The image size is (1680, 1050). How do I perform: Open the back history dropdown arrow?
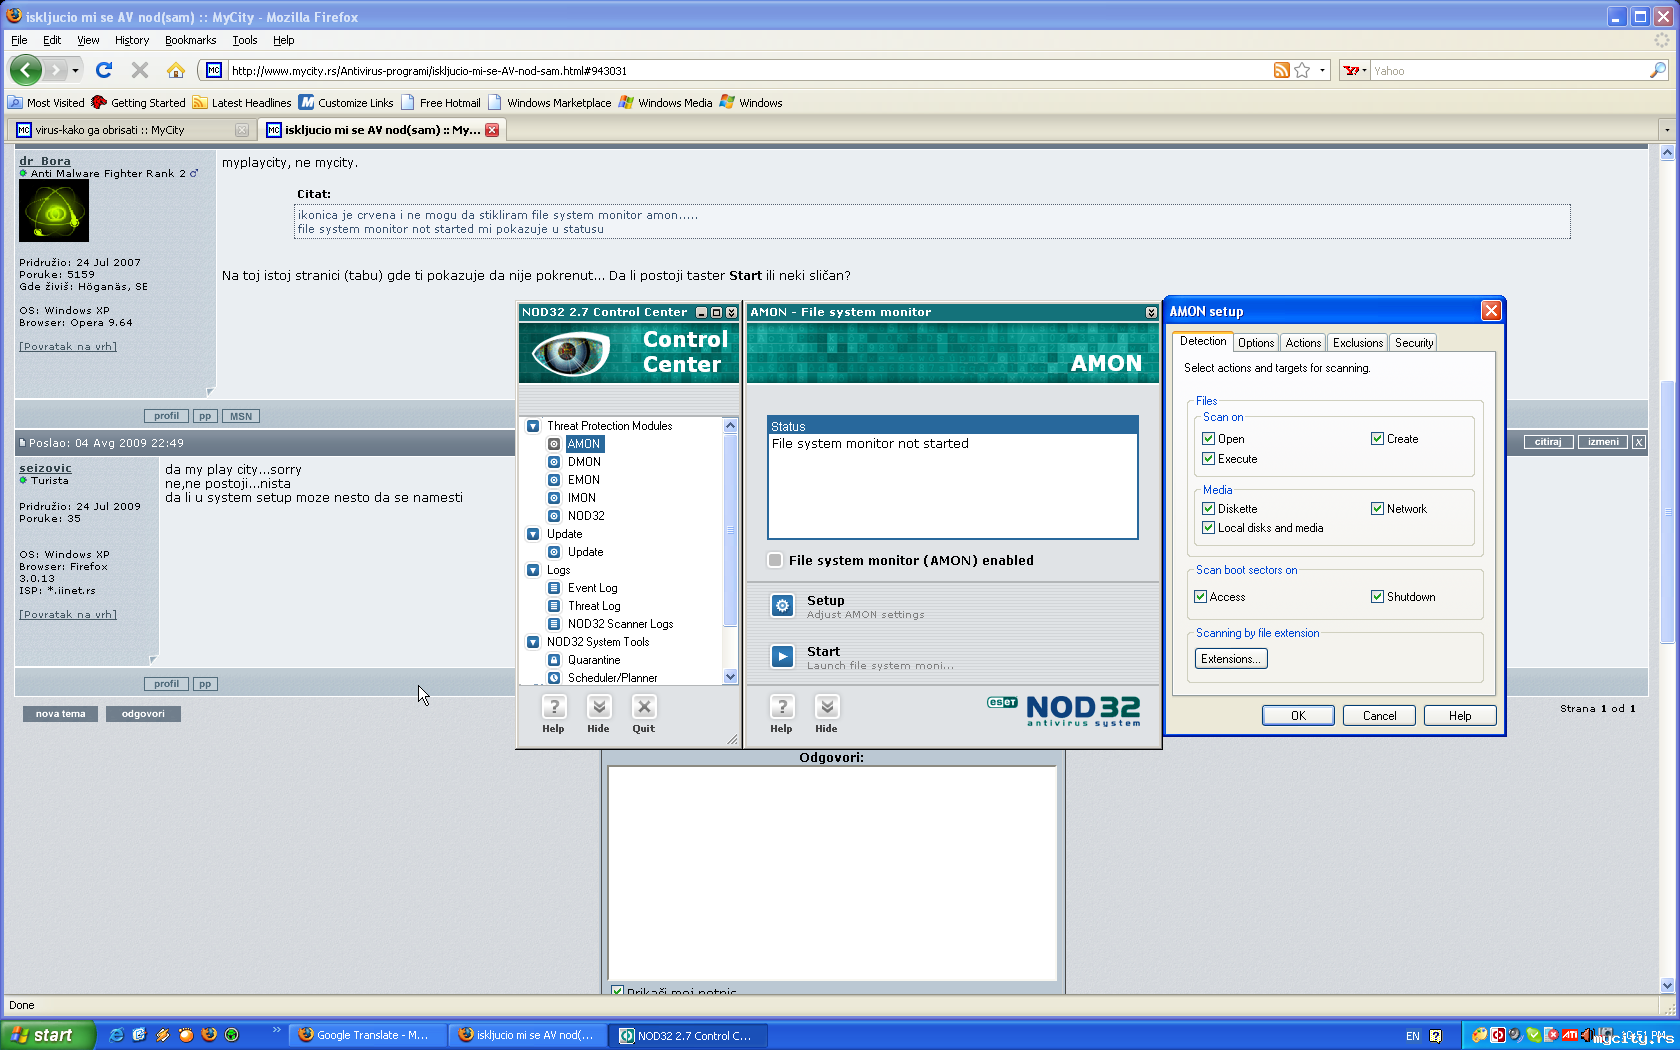coord(75,71)
